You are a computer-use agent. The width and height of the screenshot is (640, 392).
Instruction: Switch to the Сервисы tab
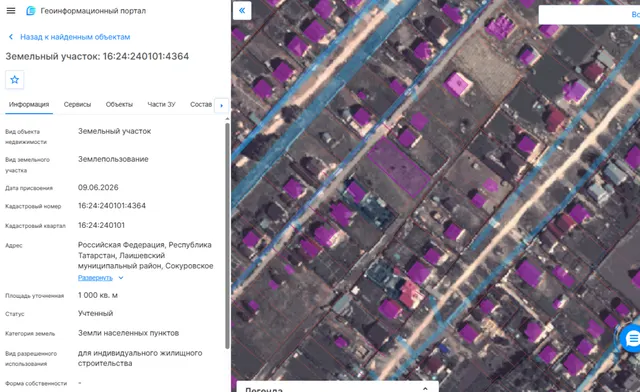tap(77, 105)
